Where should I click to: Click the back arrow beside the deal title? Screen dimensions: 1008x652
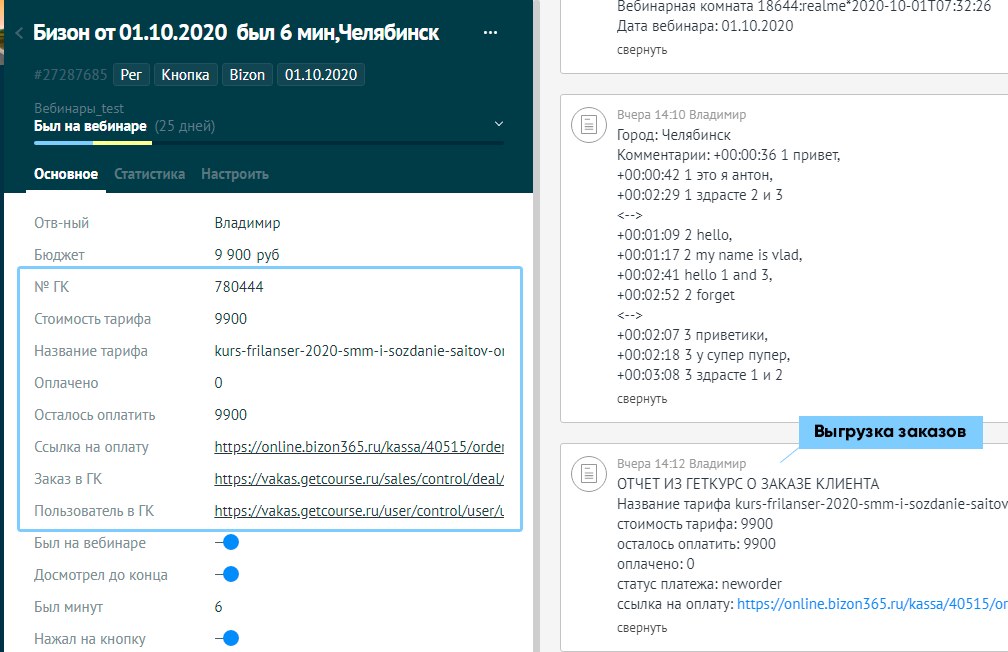[x=20, y=34]
